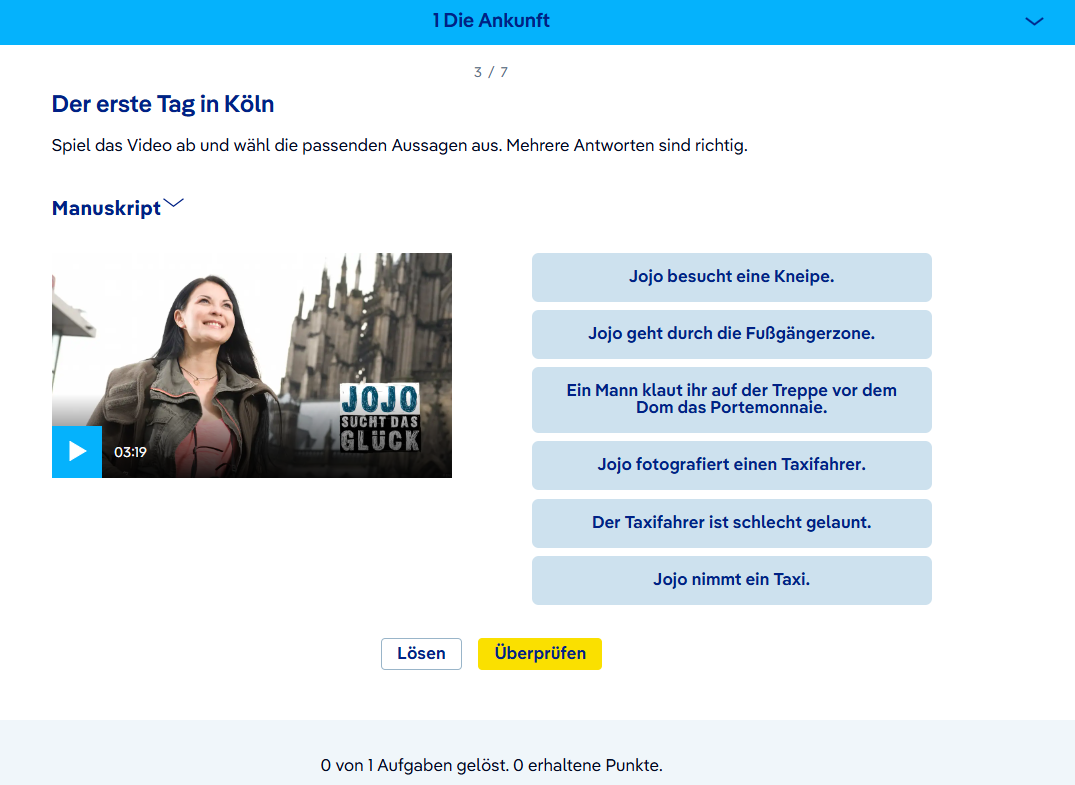
Task: Open the video thumbnail of Jojo
Action: click(x=252, y=365)
